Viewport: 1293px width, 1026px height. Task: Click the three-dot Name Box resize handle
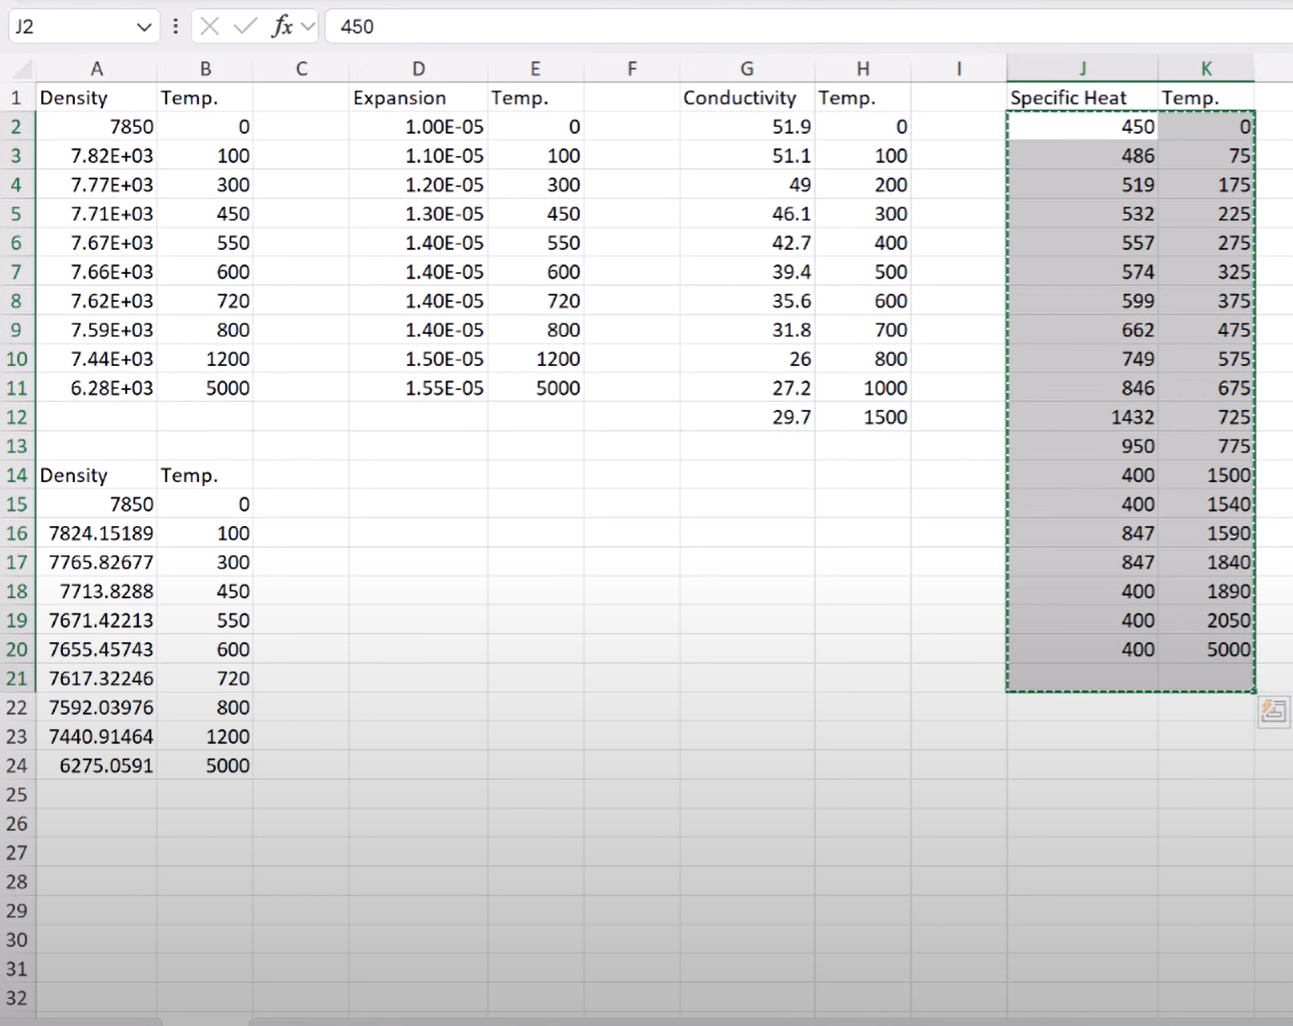tap(176, 27)
